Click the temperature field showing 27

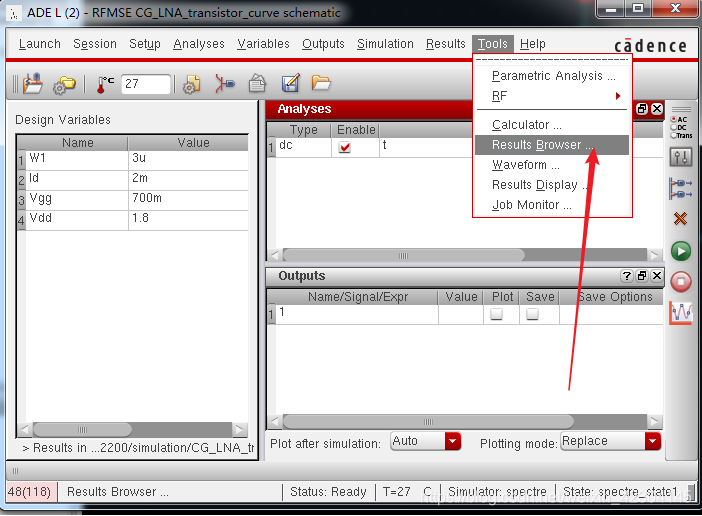coord(146,84)
